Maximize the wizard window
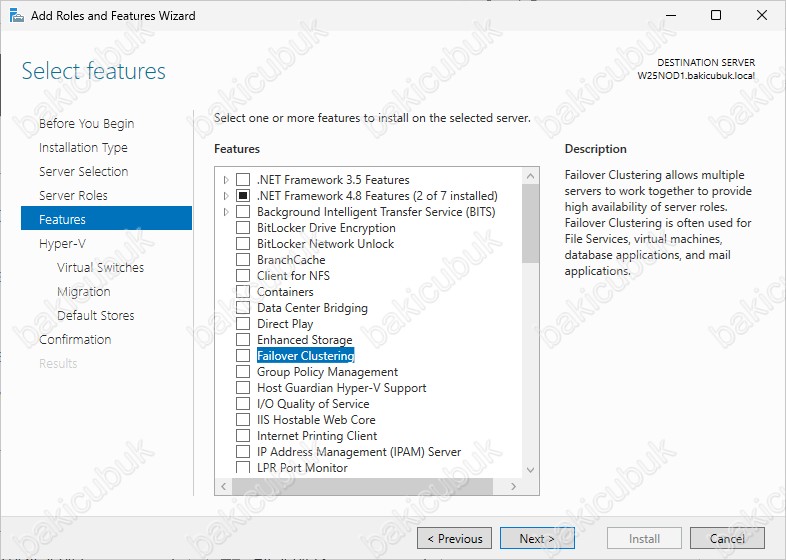The image size is (786, 560). point(716,15)
